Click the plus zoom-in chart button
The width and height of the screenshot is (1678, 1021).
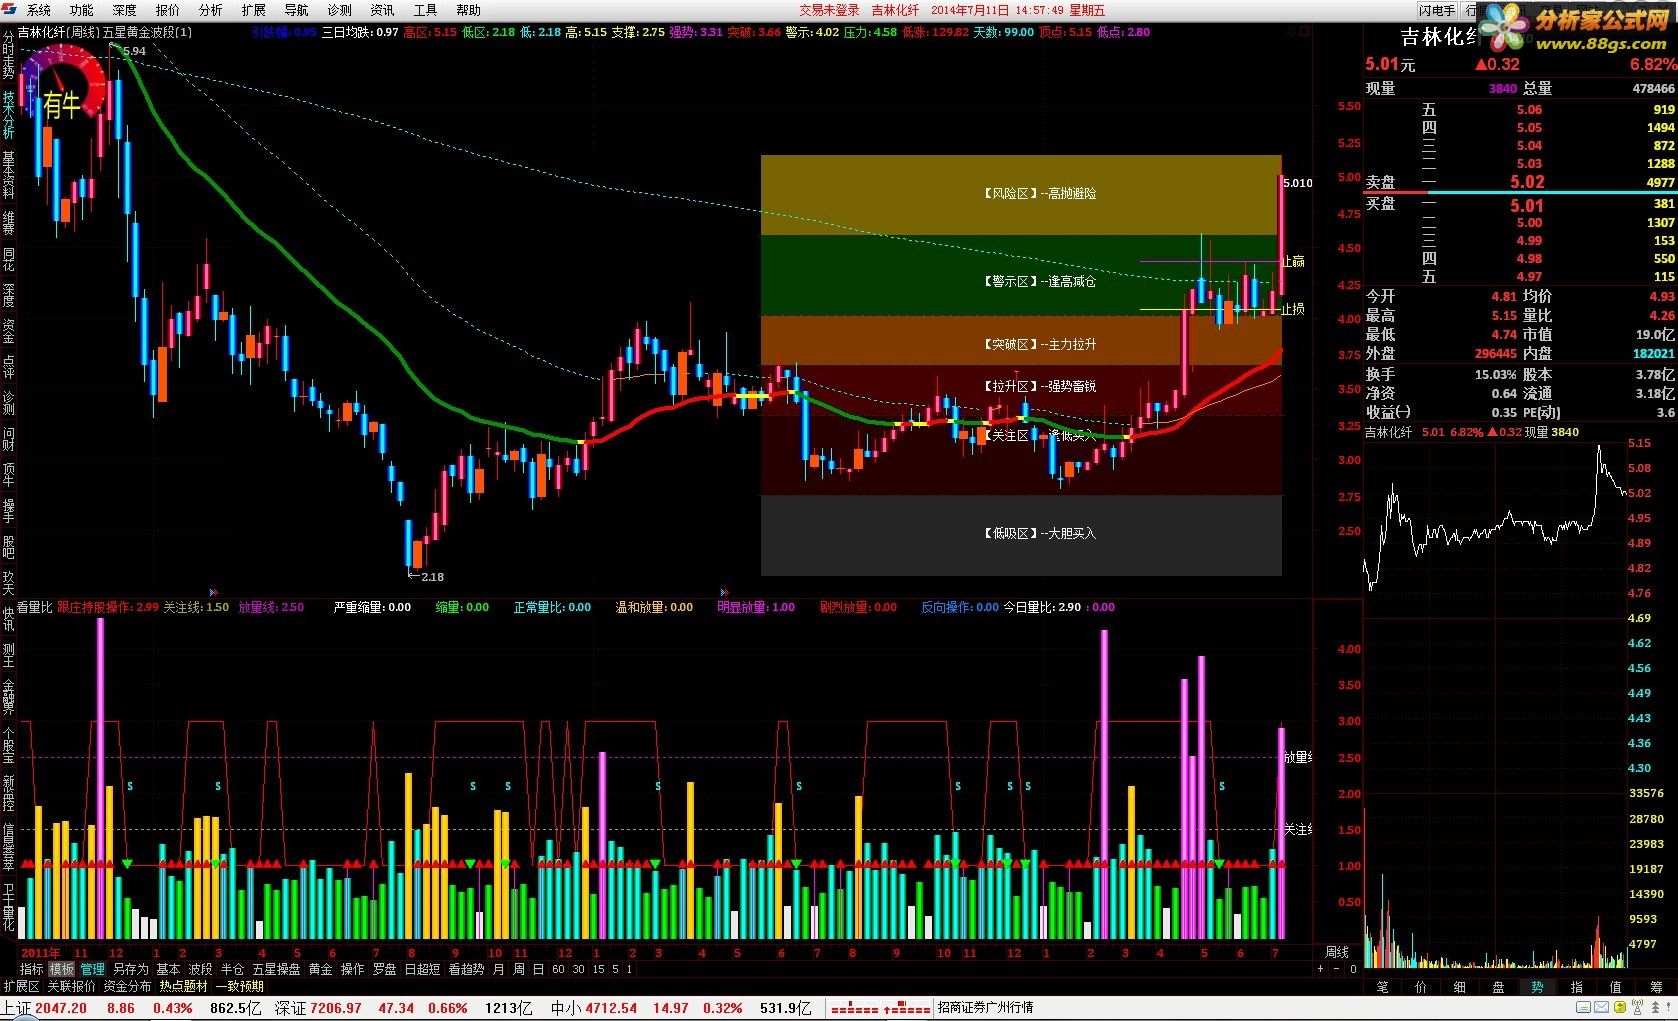point(1320,969)
